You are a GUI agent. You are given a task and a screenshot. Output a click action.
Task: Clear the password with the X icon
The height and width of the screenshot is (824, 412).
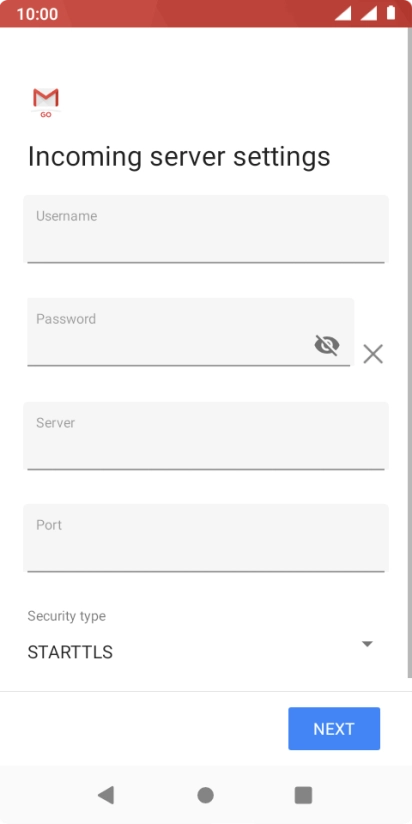[373, 354]
